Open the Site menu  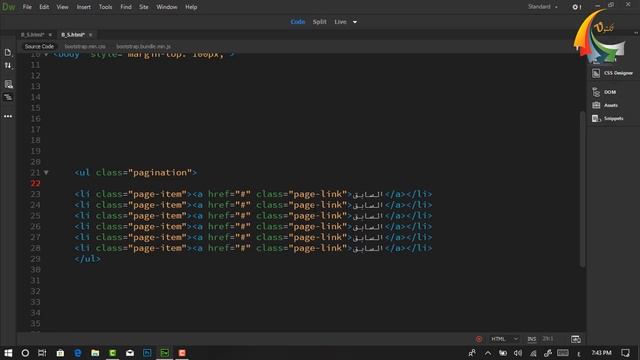click(x=144, y=7)
